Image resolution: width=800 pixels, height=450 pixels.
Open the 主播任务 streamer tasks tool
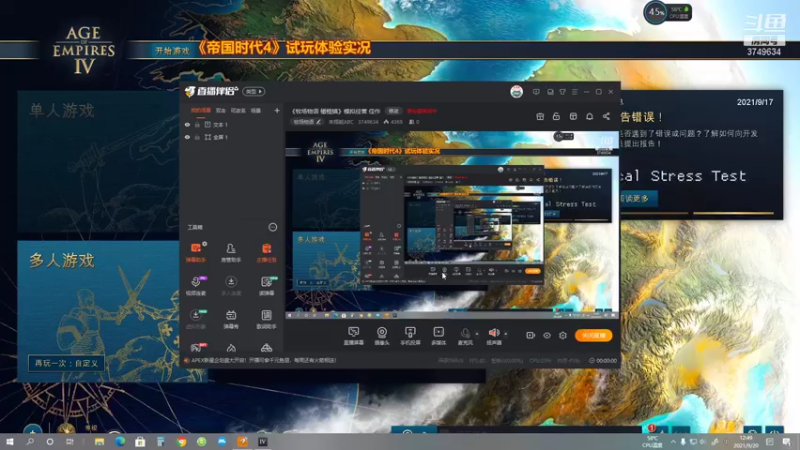266,252
